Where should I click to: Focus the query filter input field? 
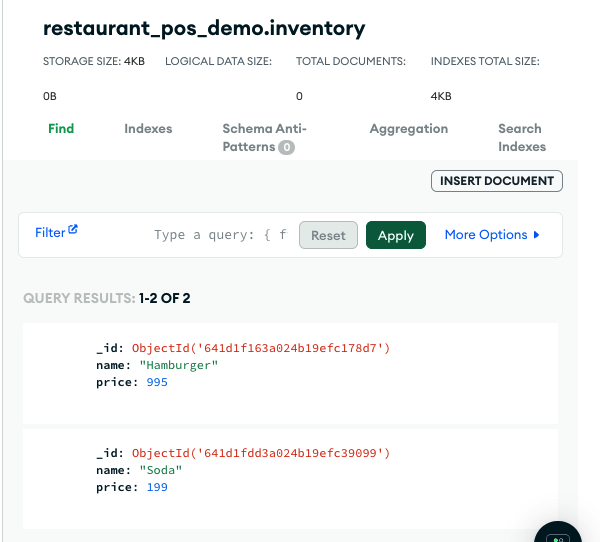[221, 235]
